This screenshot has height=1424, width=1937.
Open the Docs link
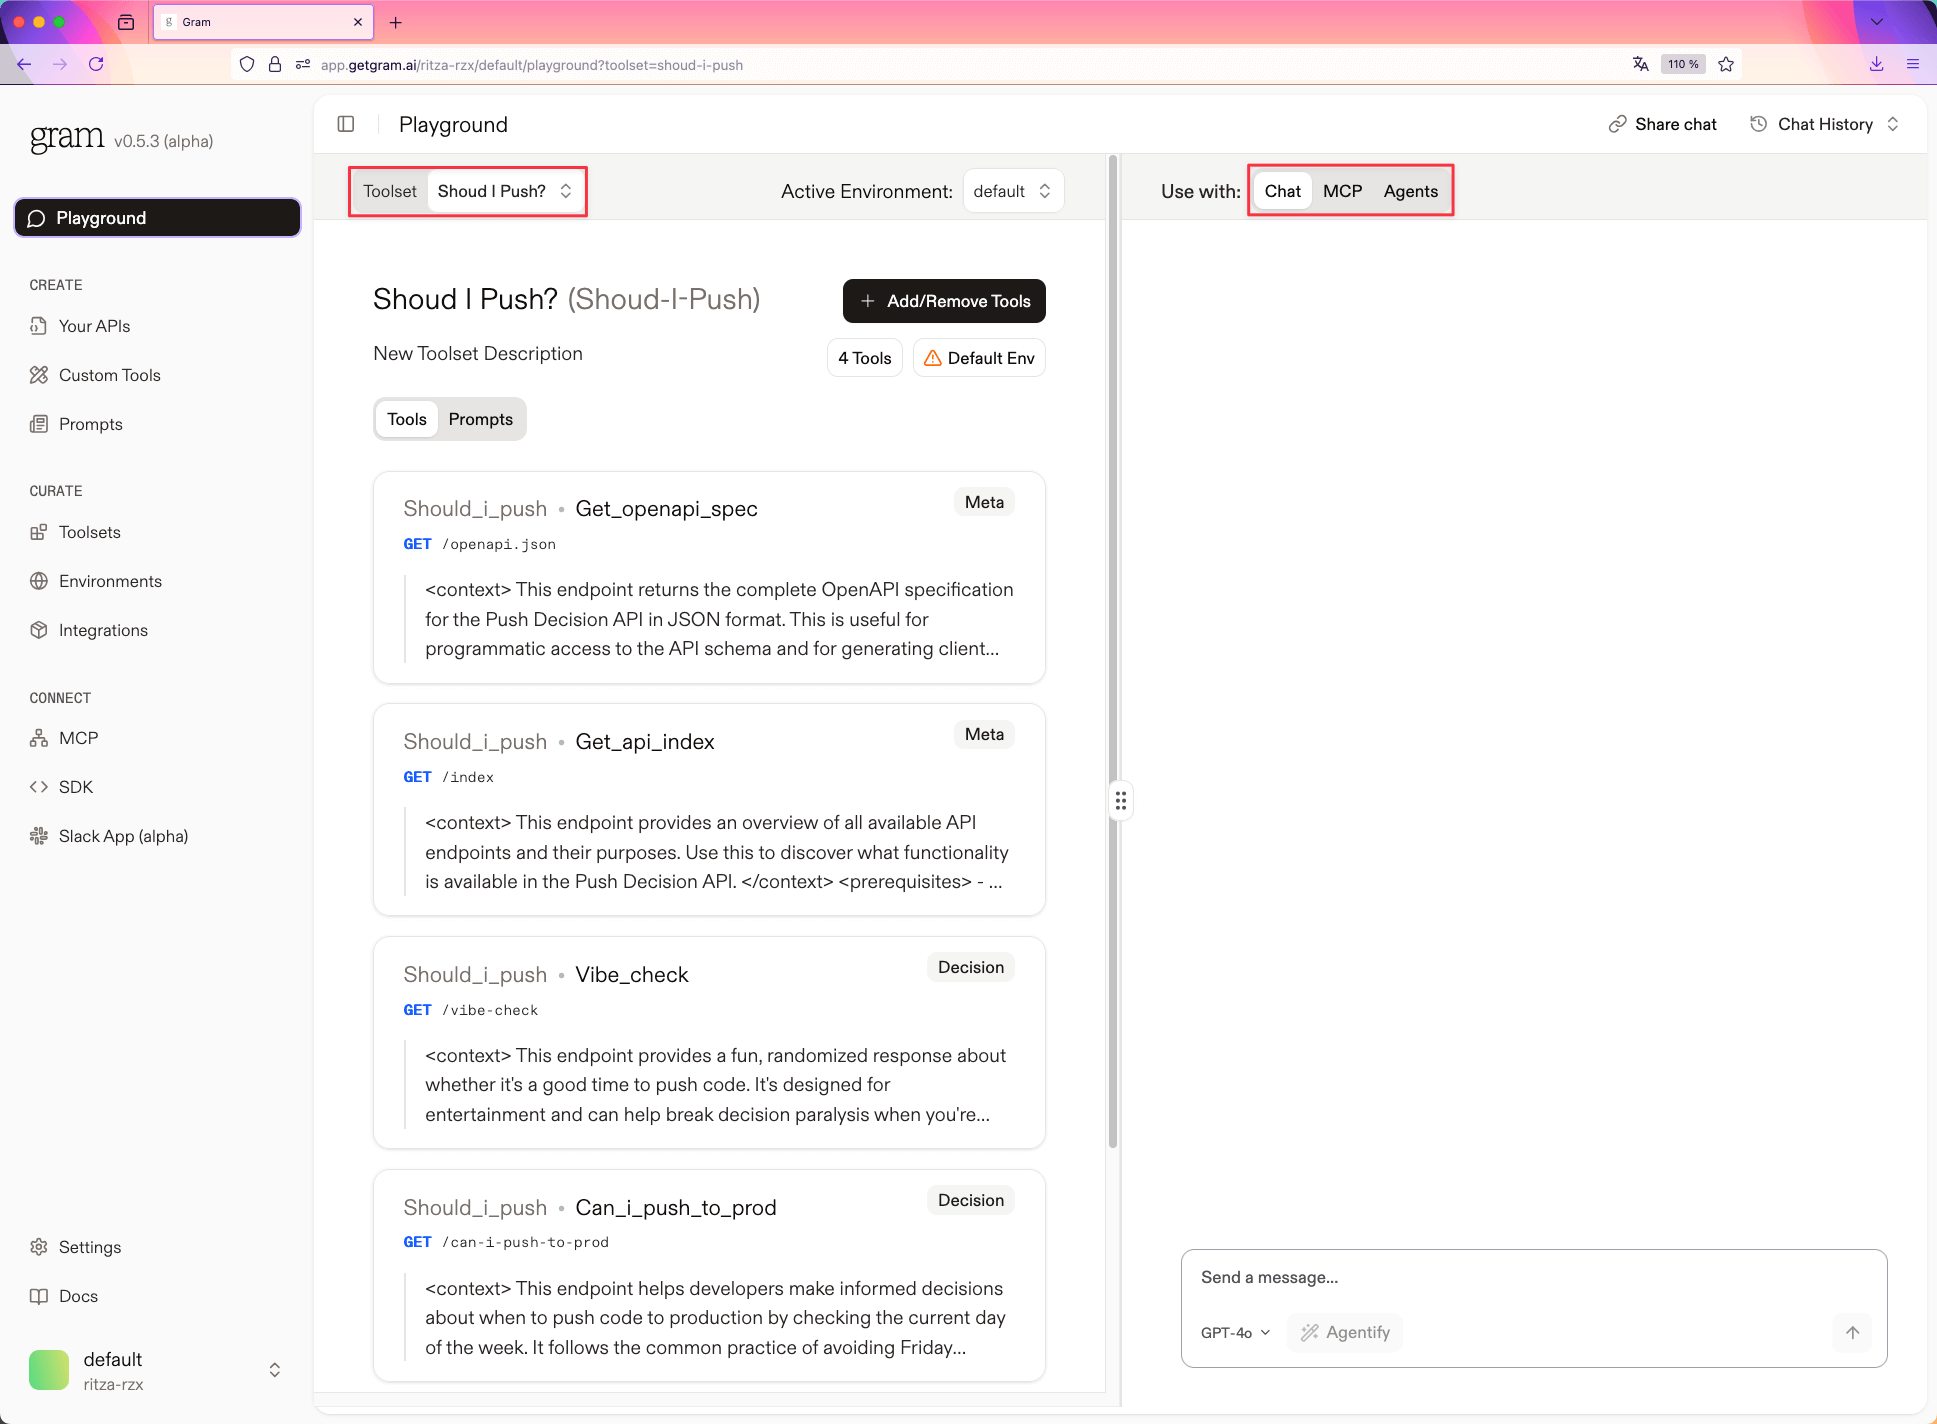tap(78, 1296)
